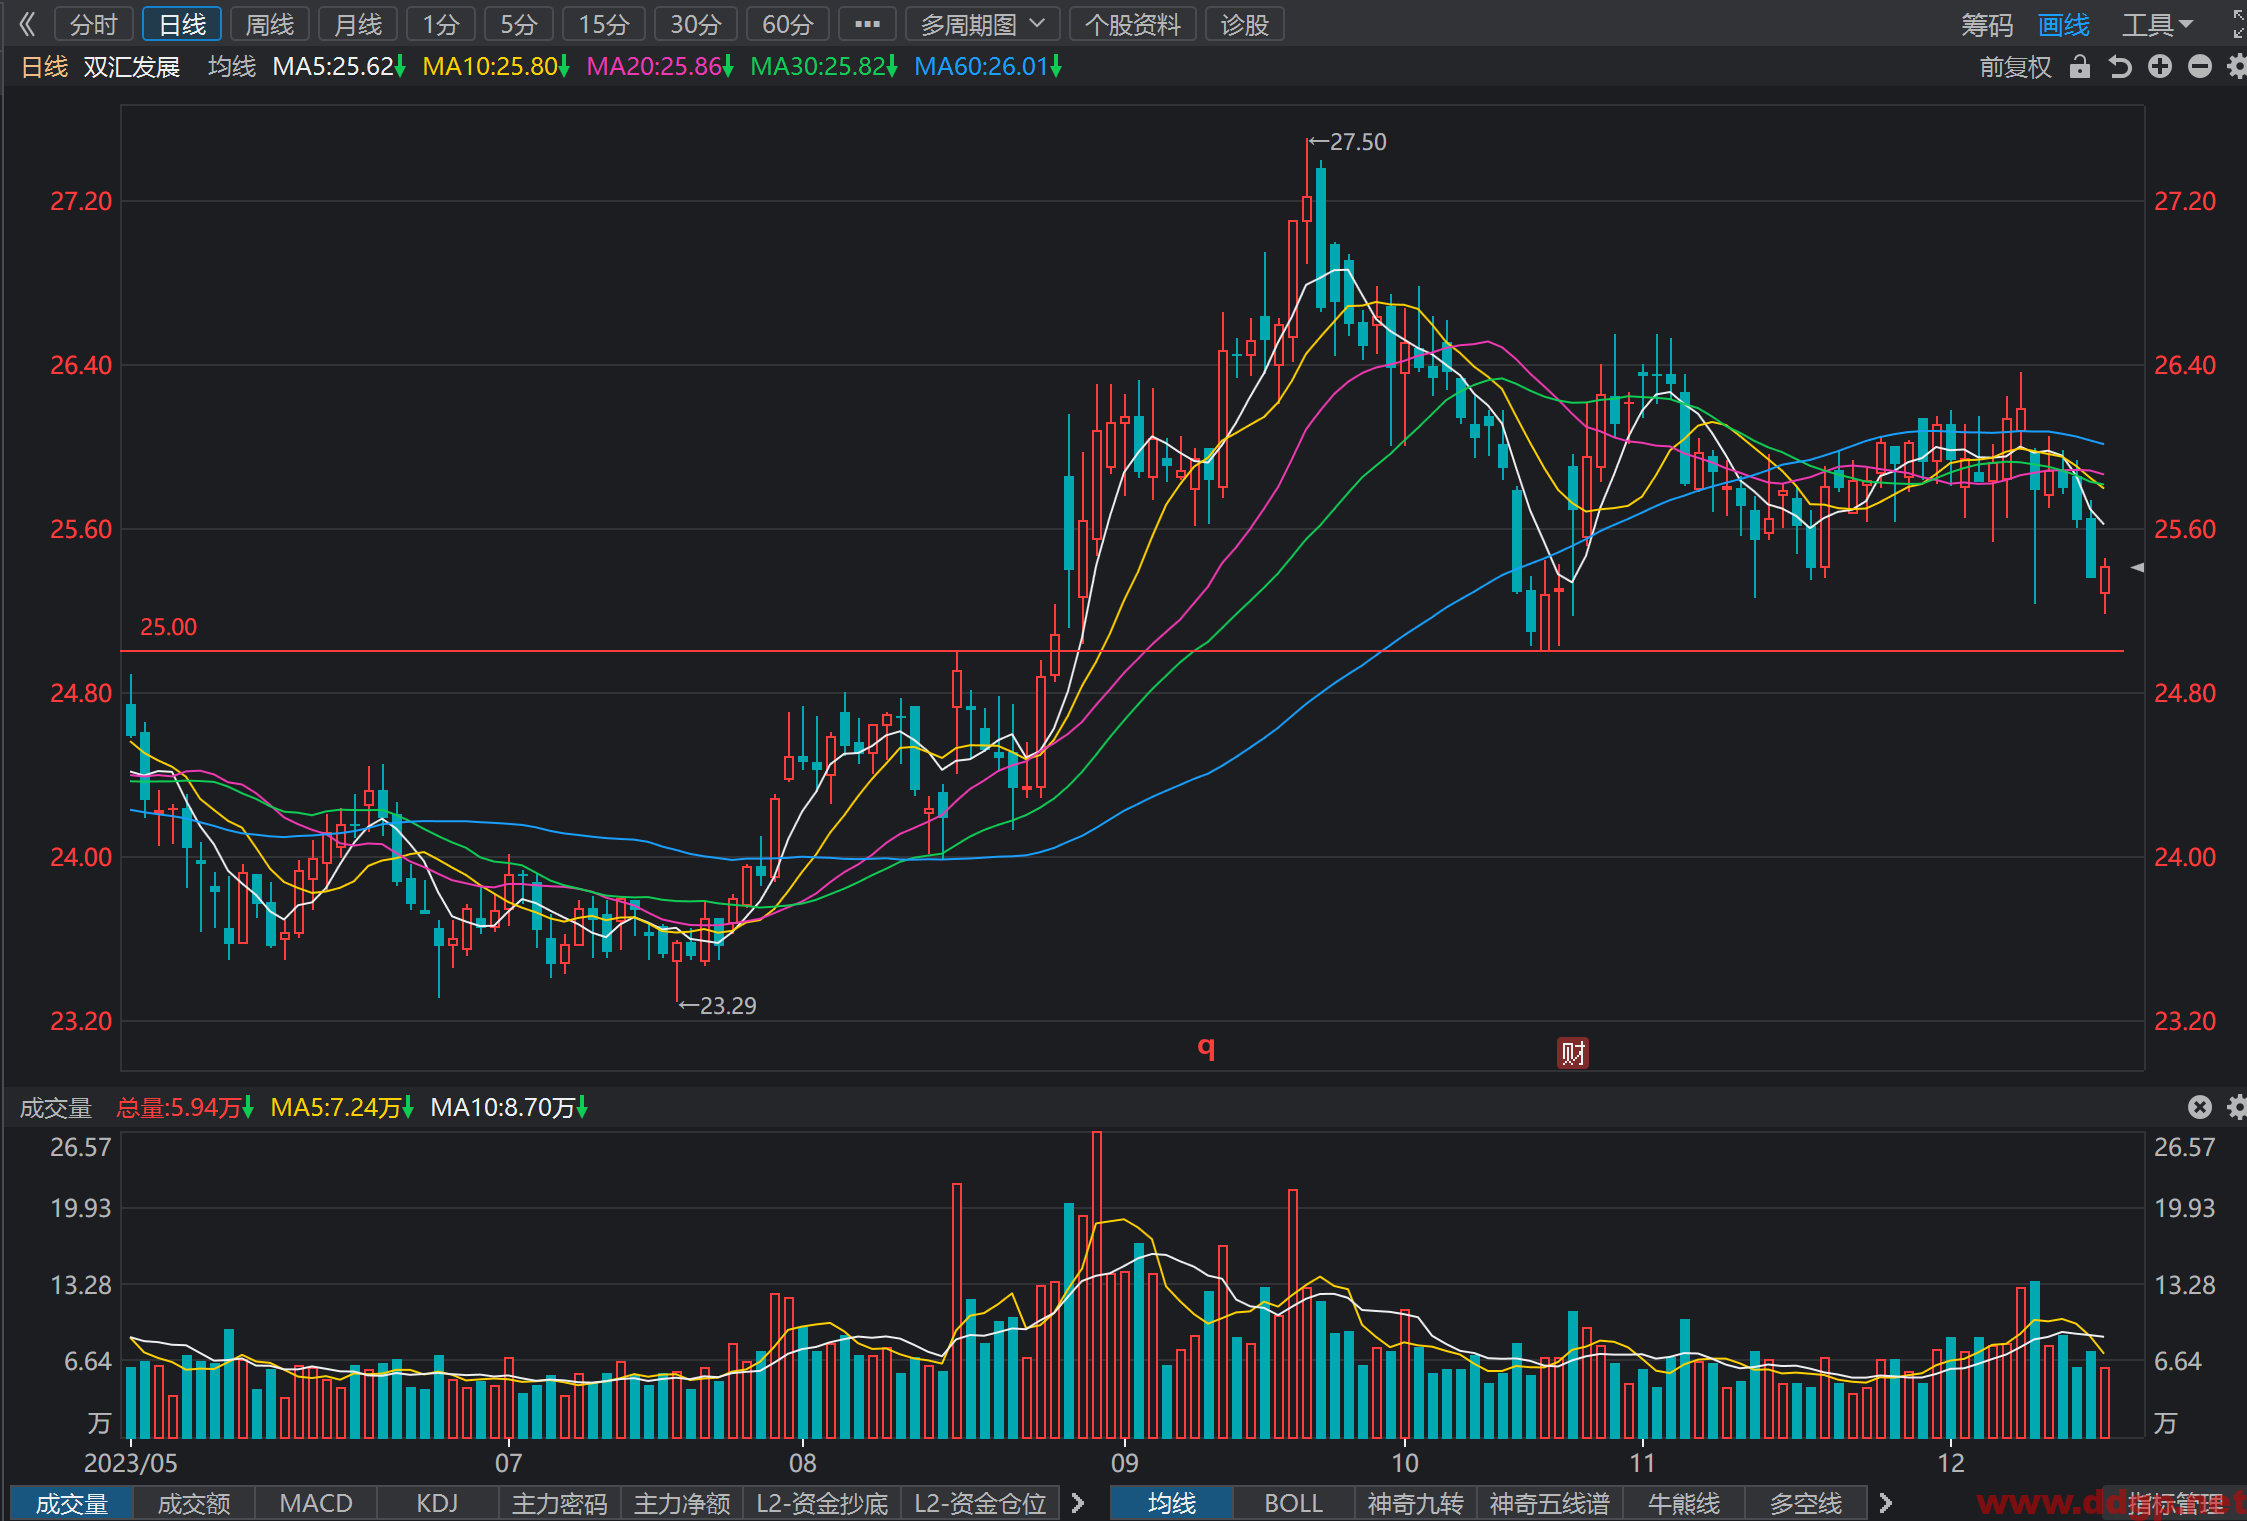
Task: Click the 27.50 high price marker
Action: coord(1348,142)
